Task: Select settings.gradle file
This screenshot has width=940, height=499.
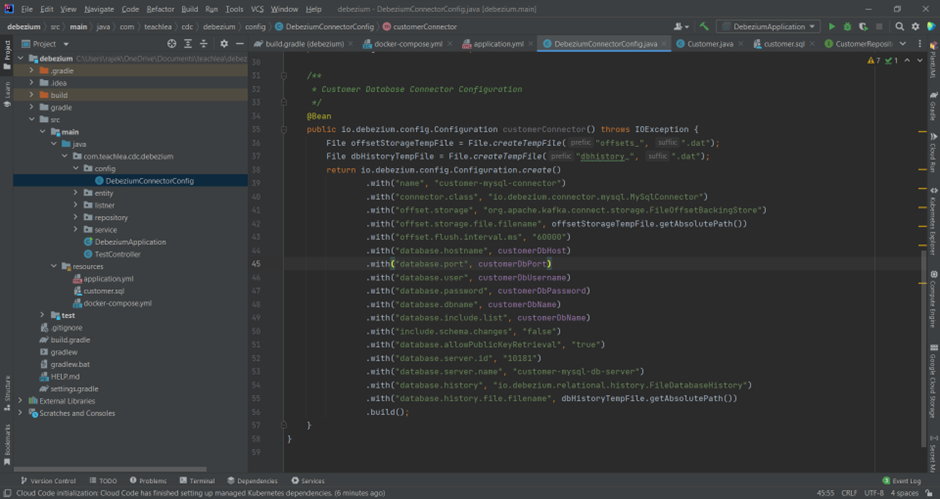Action: point(74,389)
